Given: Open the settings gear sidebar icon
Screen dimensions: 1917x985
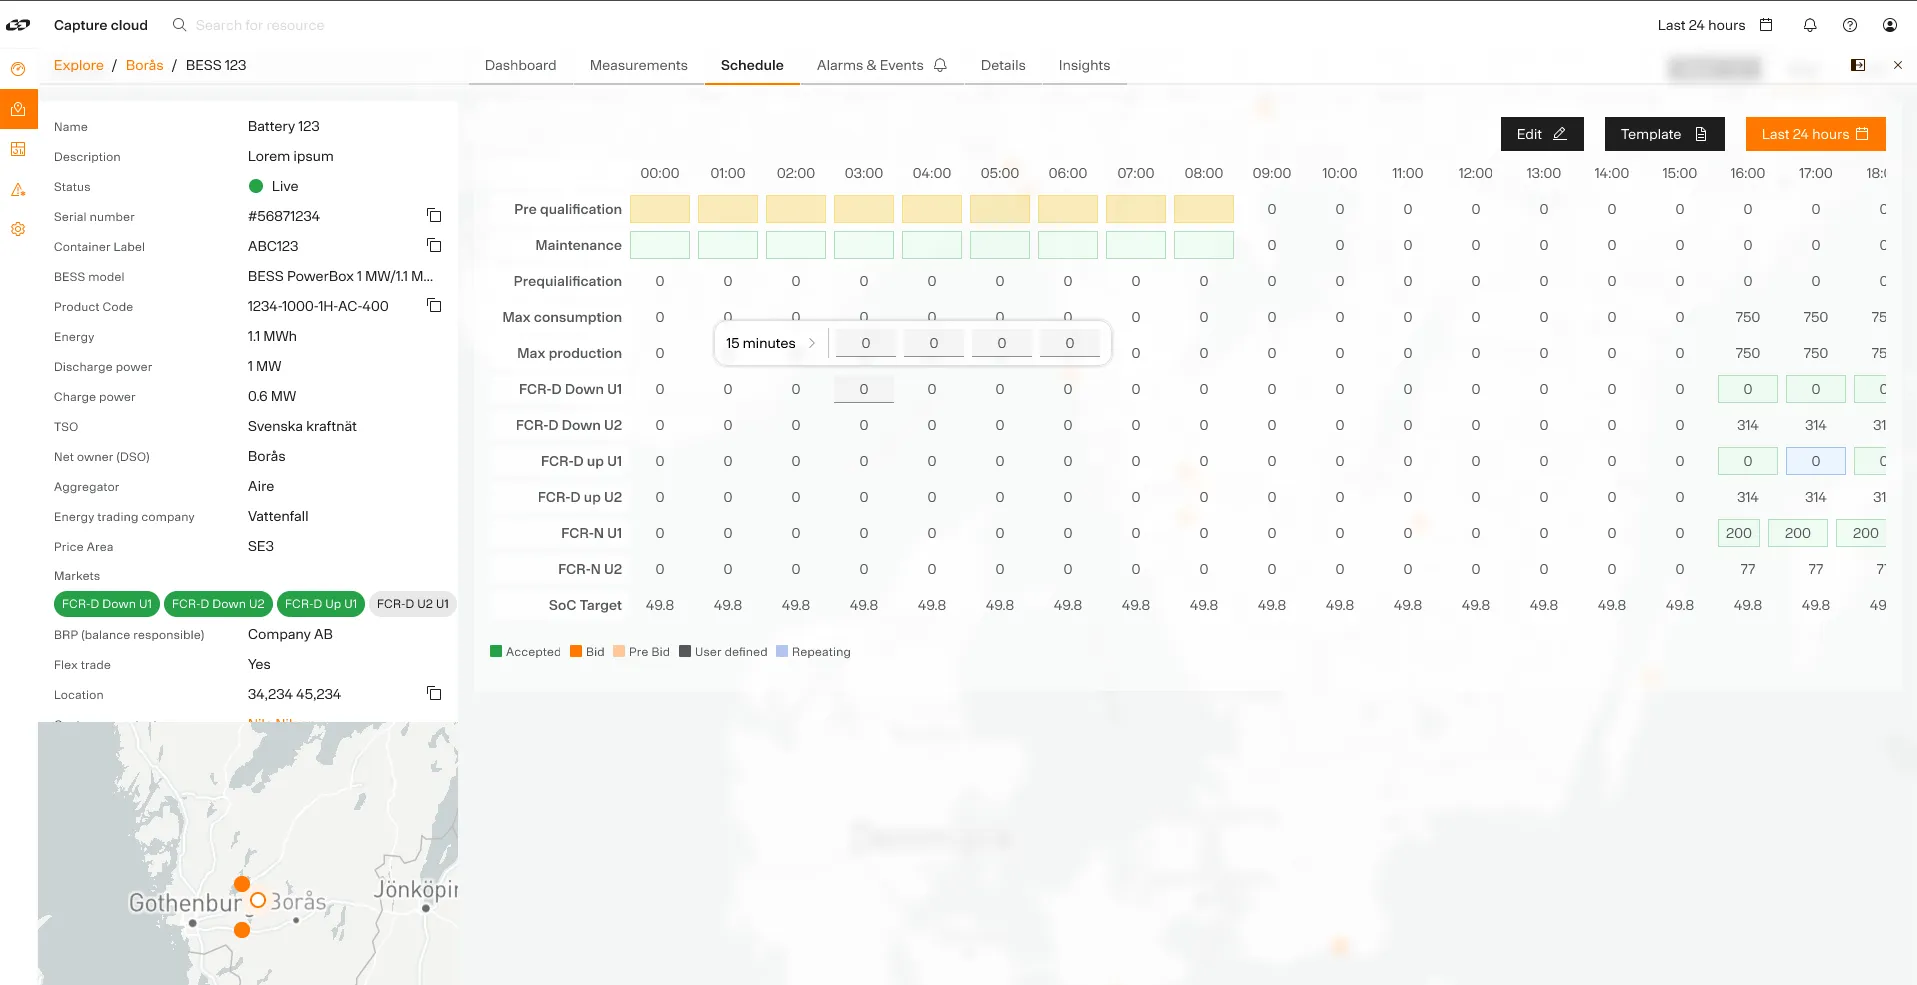Looking at the screenshot, I should [18, 229].
